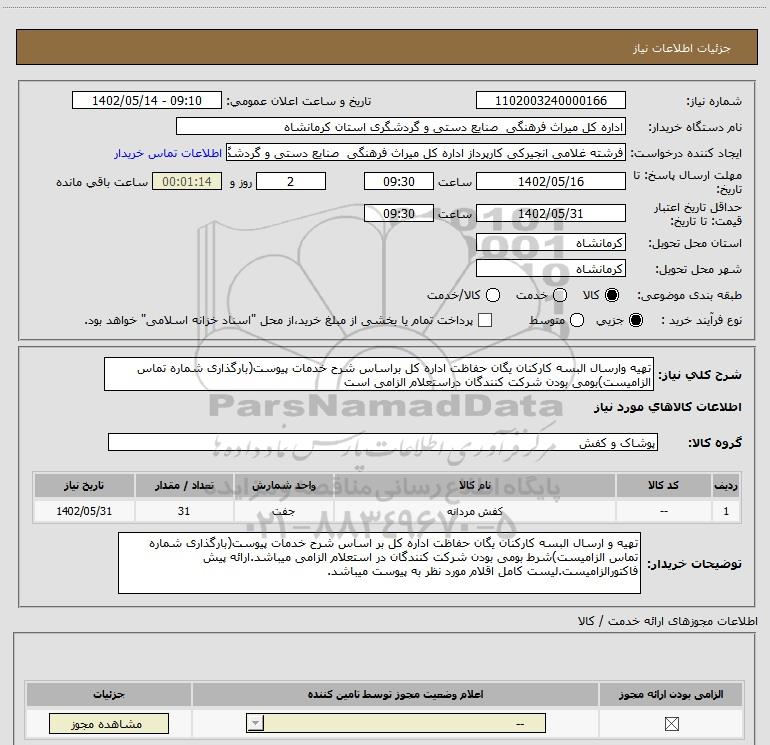The height and width of the screenshot is (745, 770).
Task: Select the متوسط purchase type radio
Action: point(577,320)
